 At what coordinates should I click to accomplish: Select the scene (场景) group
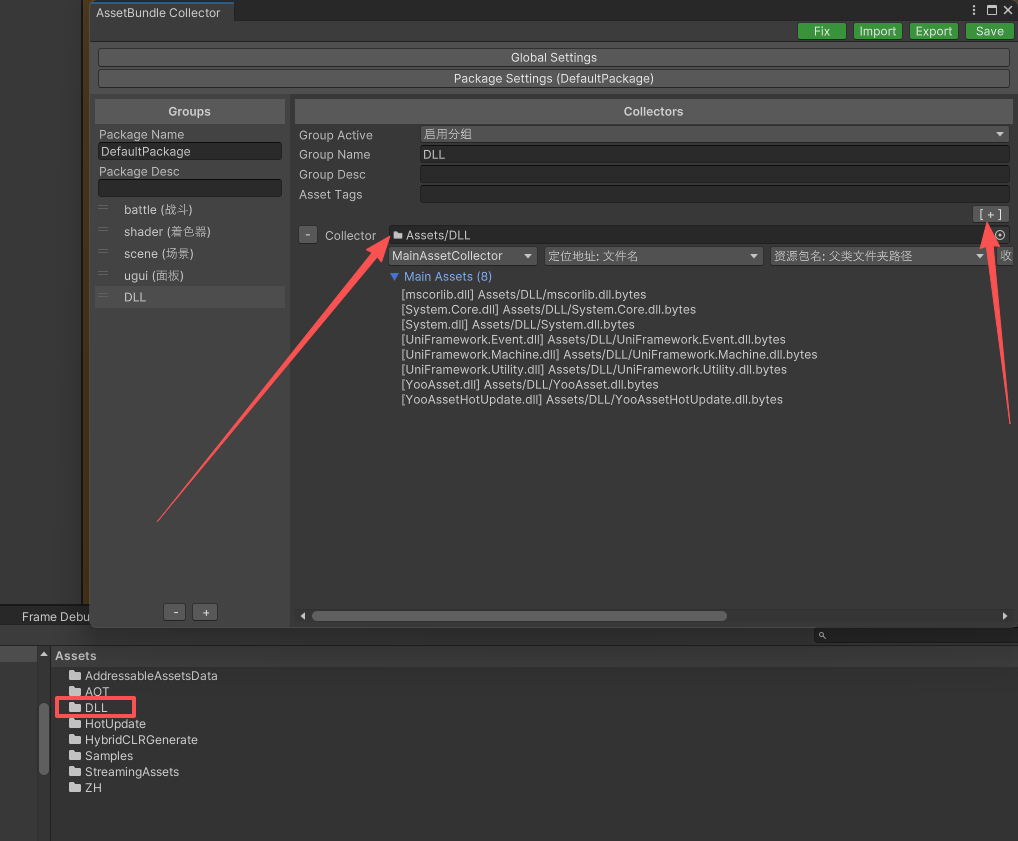click(x=190, y=254)
